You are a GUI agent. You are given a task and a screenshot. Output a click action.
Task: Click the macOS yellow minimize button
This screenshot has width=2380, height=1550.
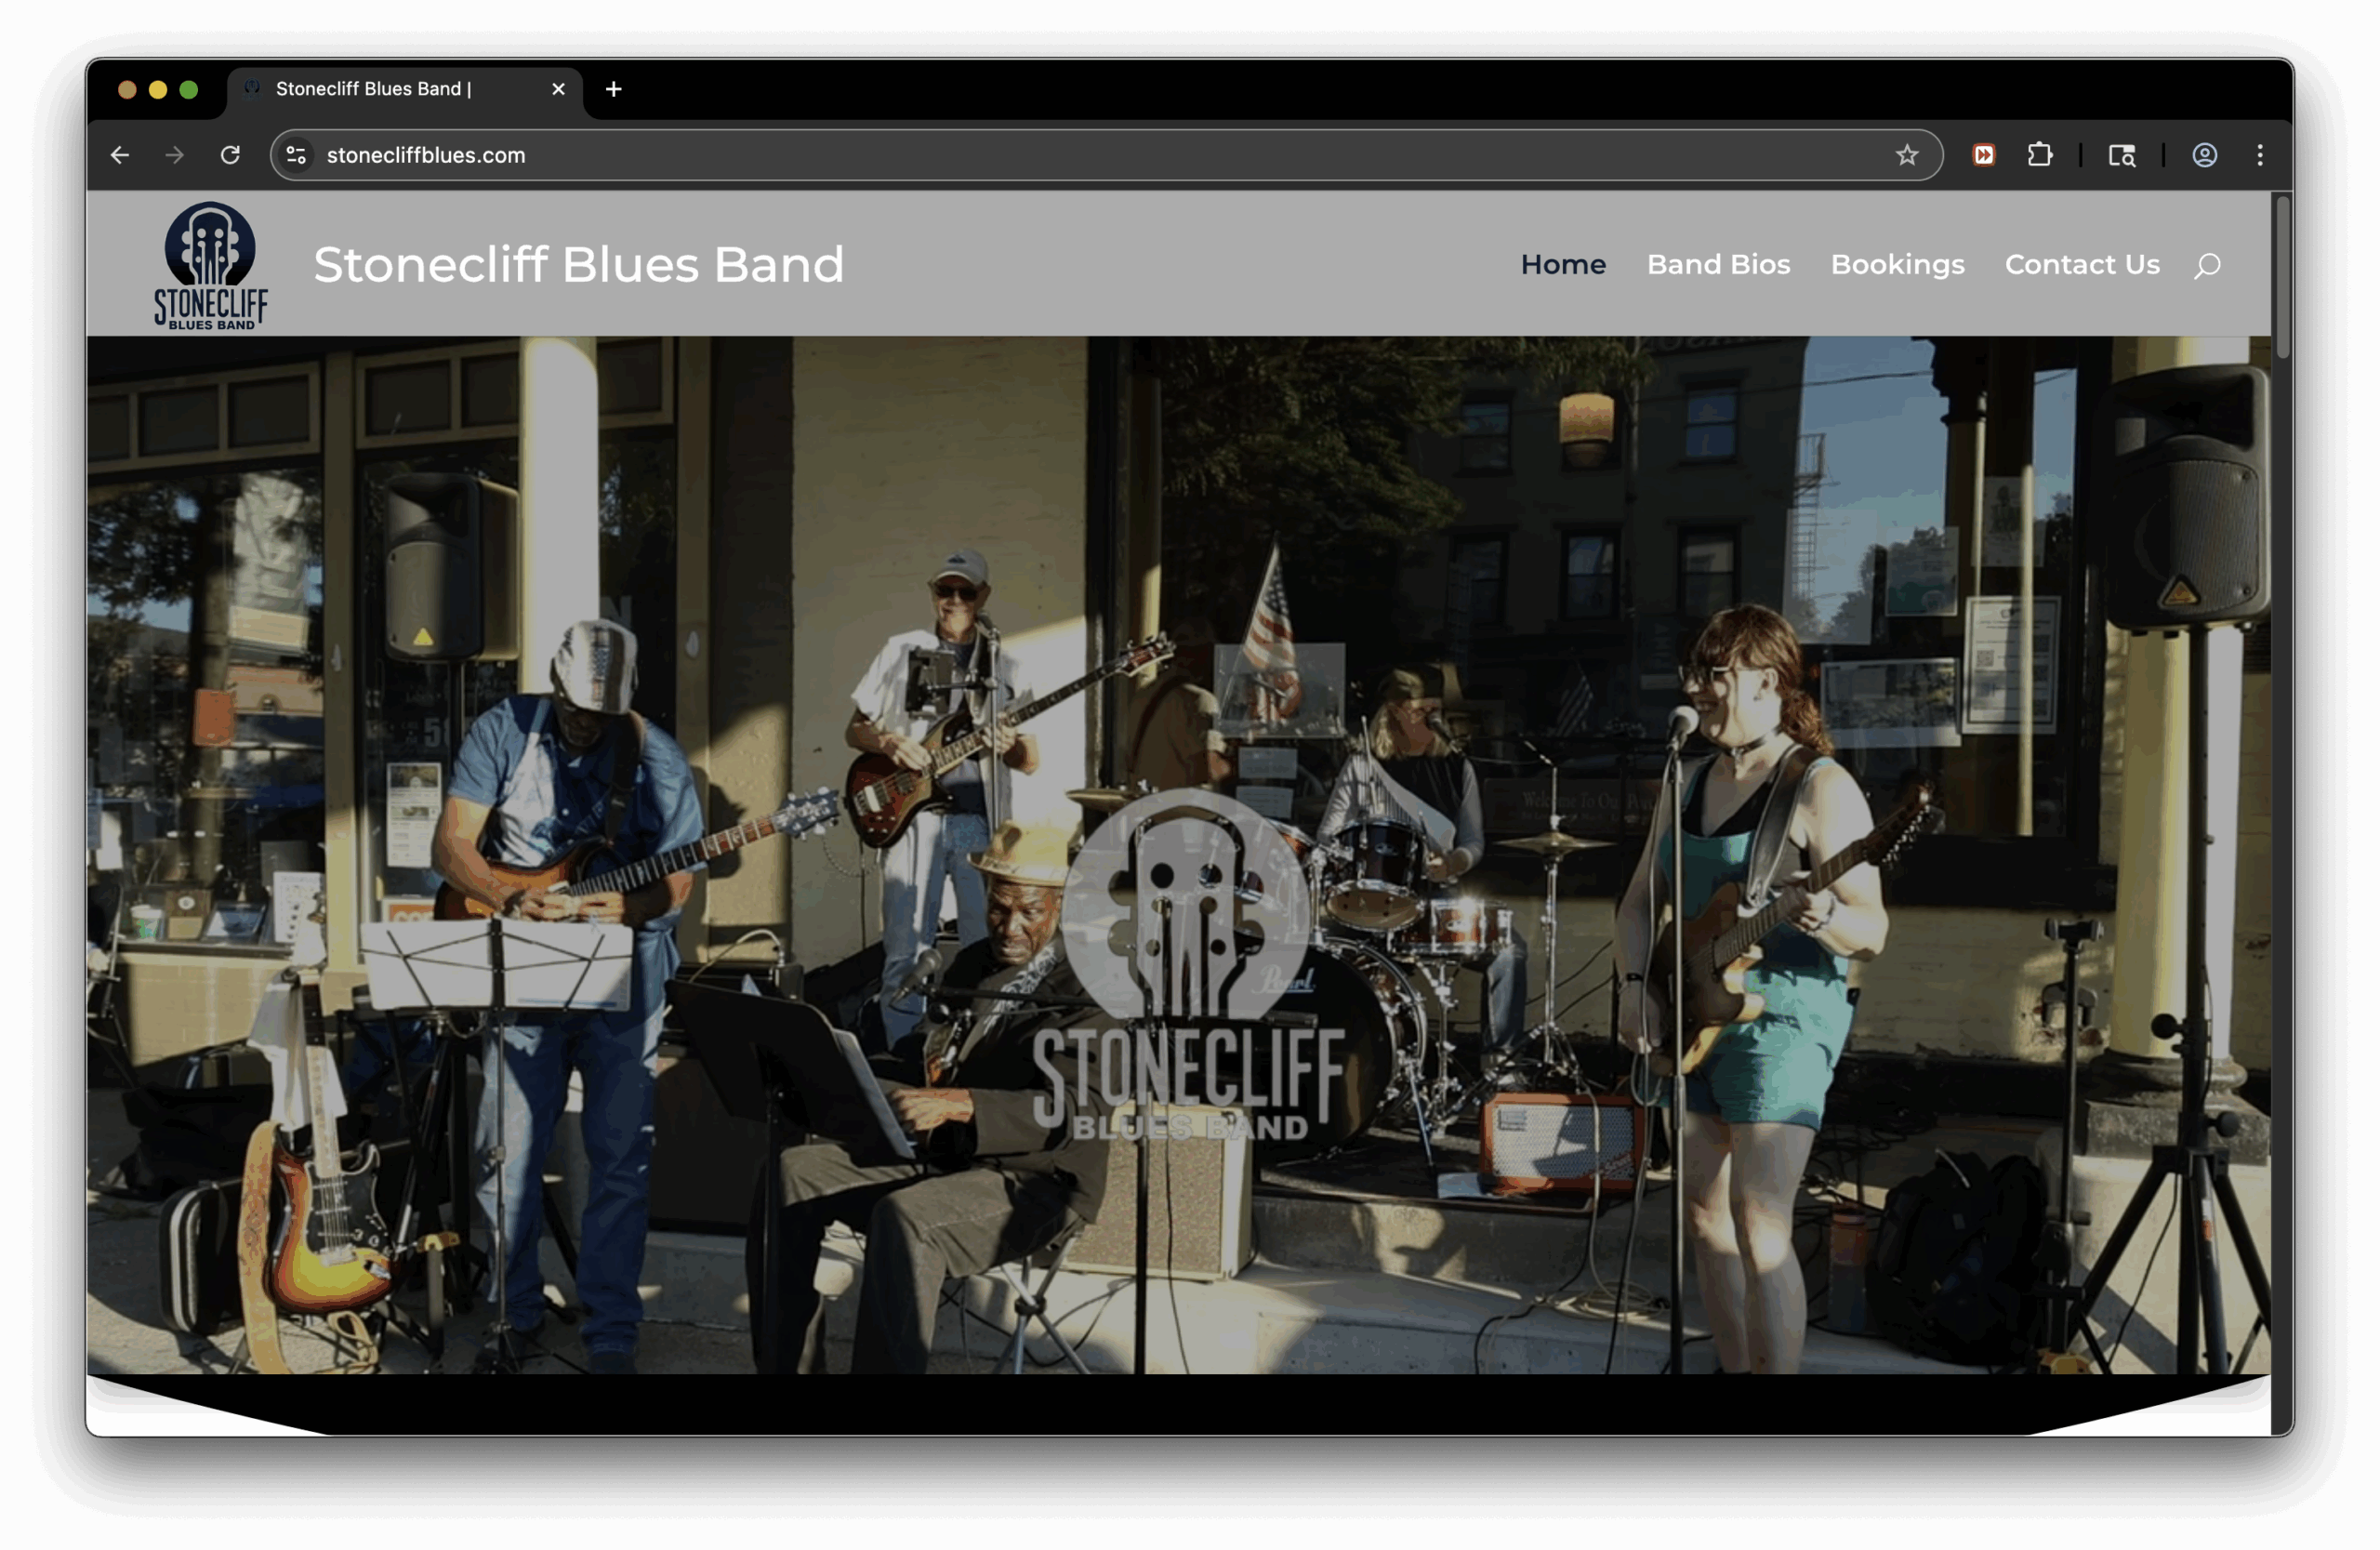(x=158, y=90)
